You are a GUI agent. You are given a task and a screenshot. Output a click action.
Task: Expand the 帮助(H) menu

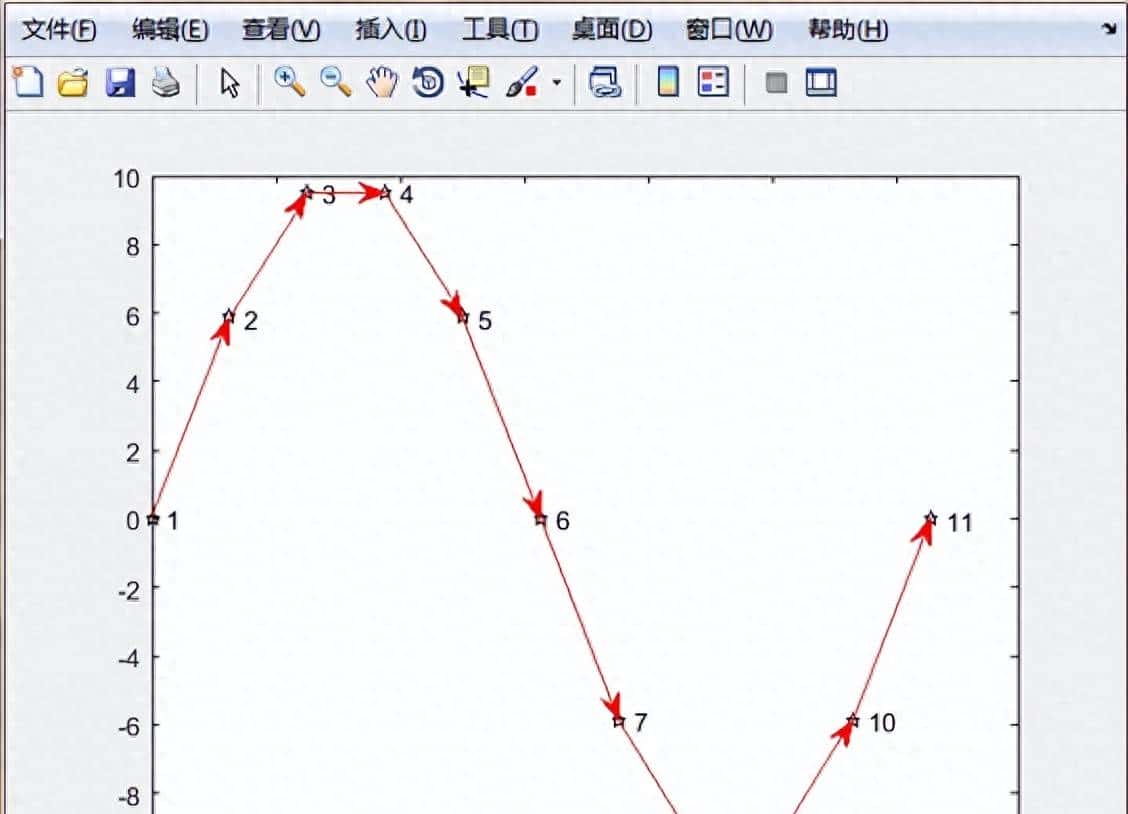click(x=847, y=30)
